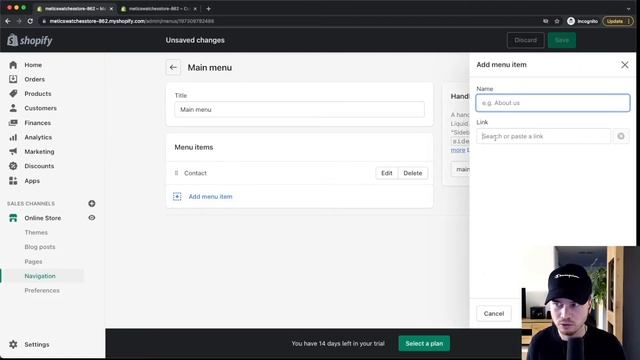Viewport: 640px width, 360px height.
Task: Cancel adding the menu item
Action: click(494, 313)
